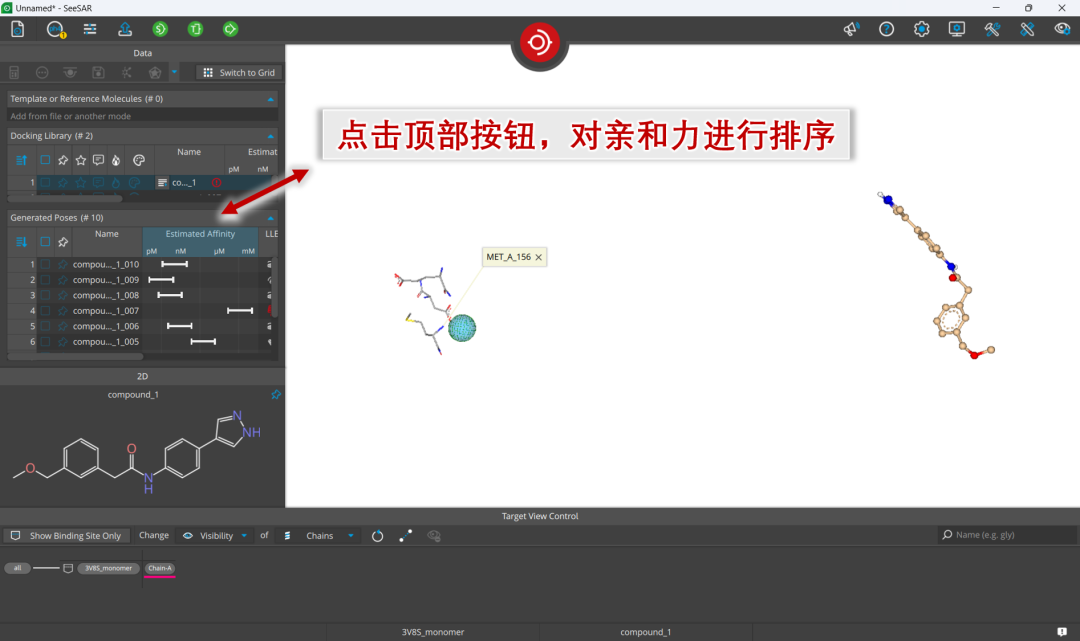Click ascending sort icon in Docking Library header
Image resolution: width=1080 pixels, height=641 pixels.
(21, 160)
